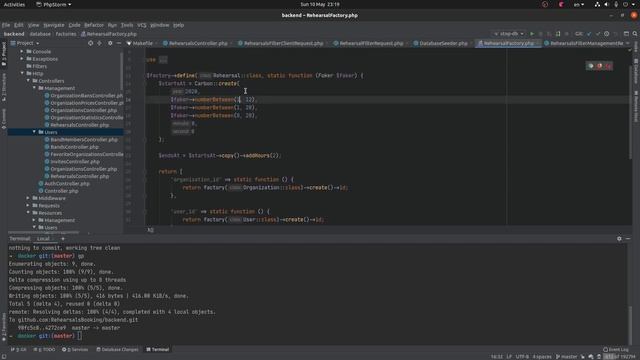Click the 'factories' breadcrumb in navigation bar
640x360 pixels.
(66, 34)
